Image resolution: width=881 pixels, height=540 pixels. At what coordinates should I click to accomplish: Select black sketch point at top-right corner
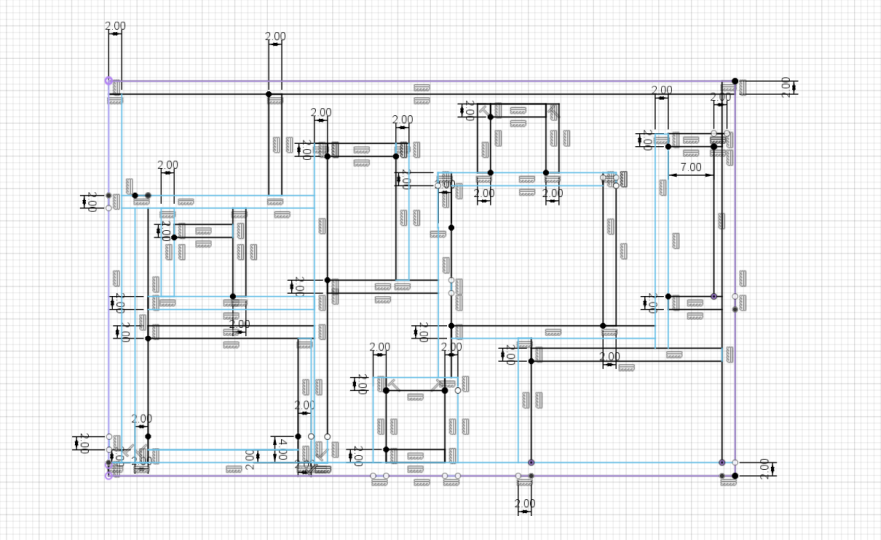coord(735,81)
